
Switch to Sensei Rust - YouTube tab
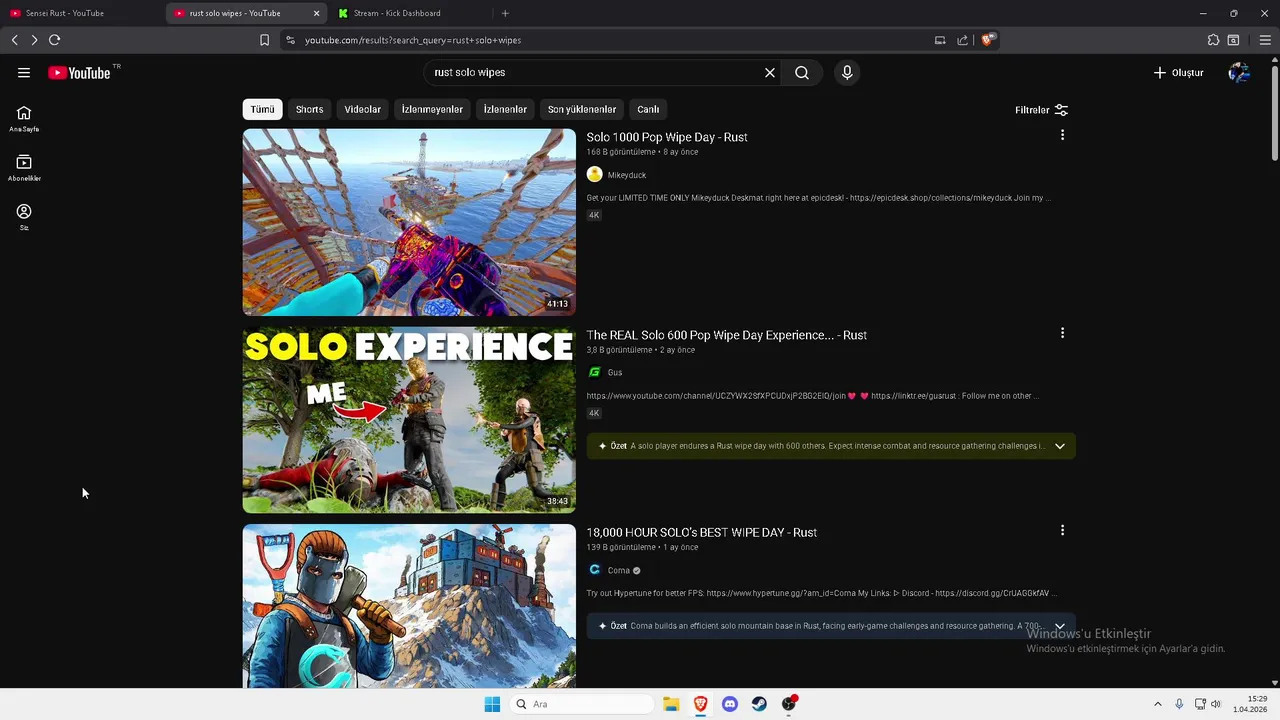80,13
